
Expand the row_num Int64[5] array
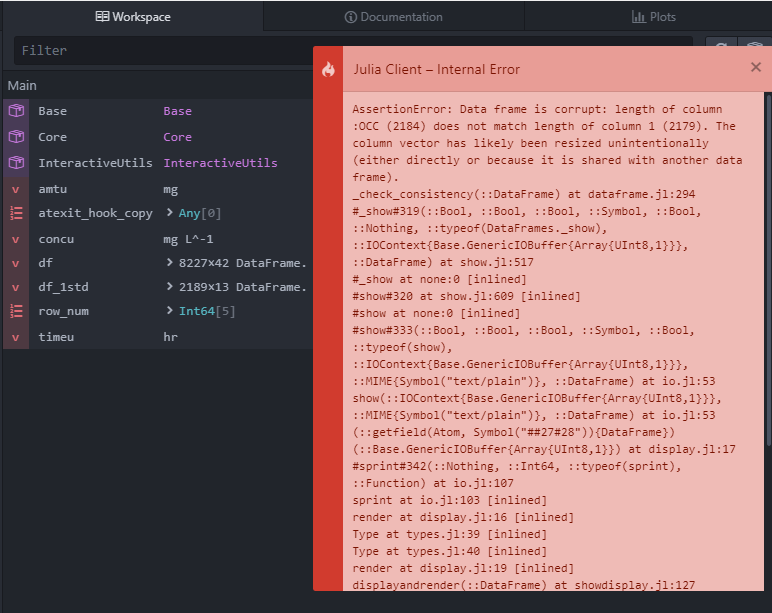click(169, 310)
